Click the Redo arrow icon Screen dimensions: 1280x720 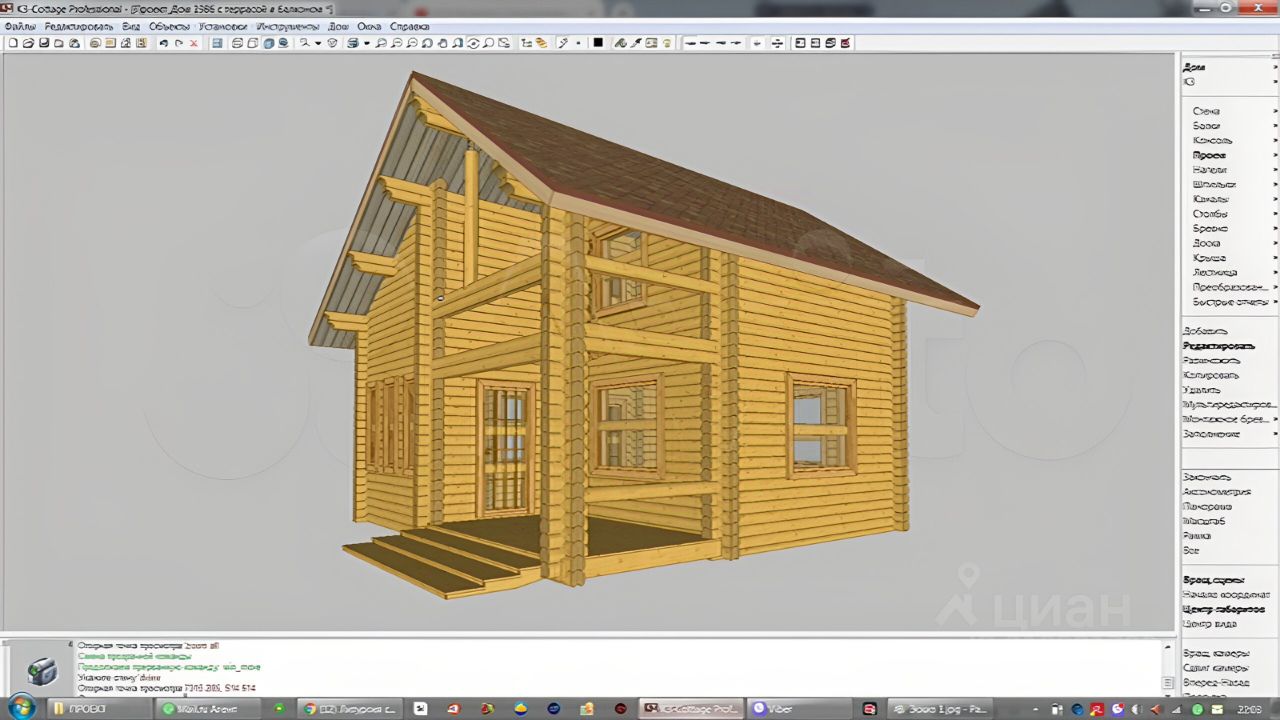[x=179, y=43]
